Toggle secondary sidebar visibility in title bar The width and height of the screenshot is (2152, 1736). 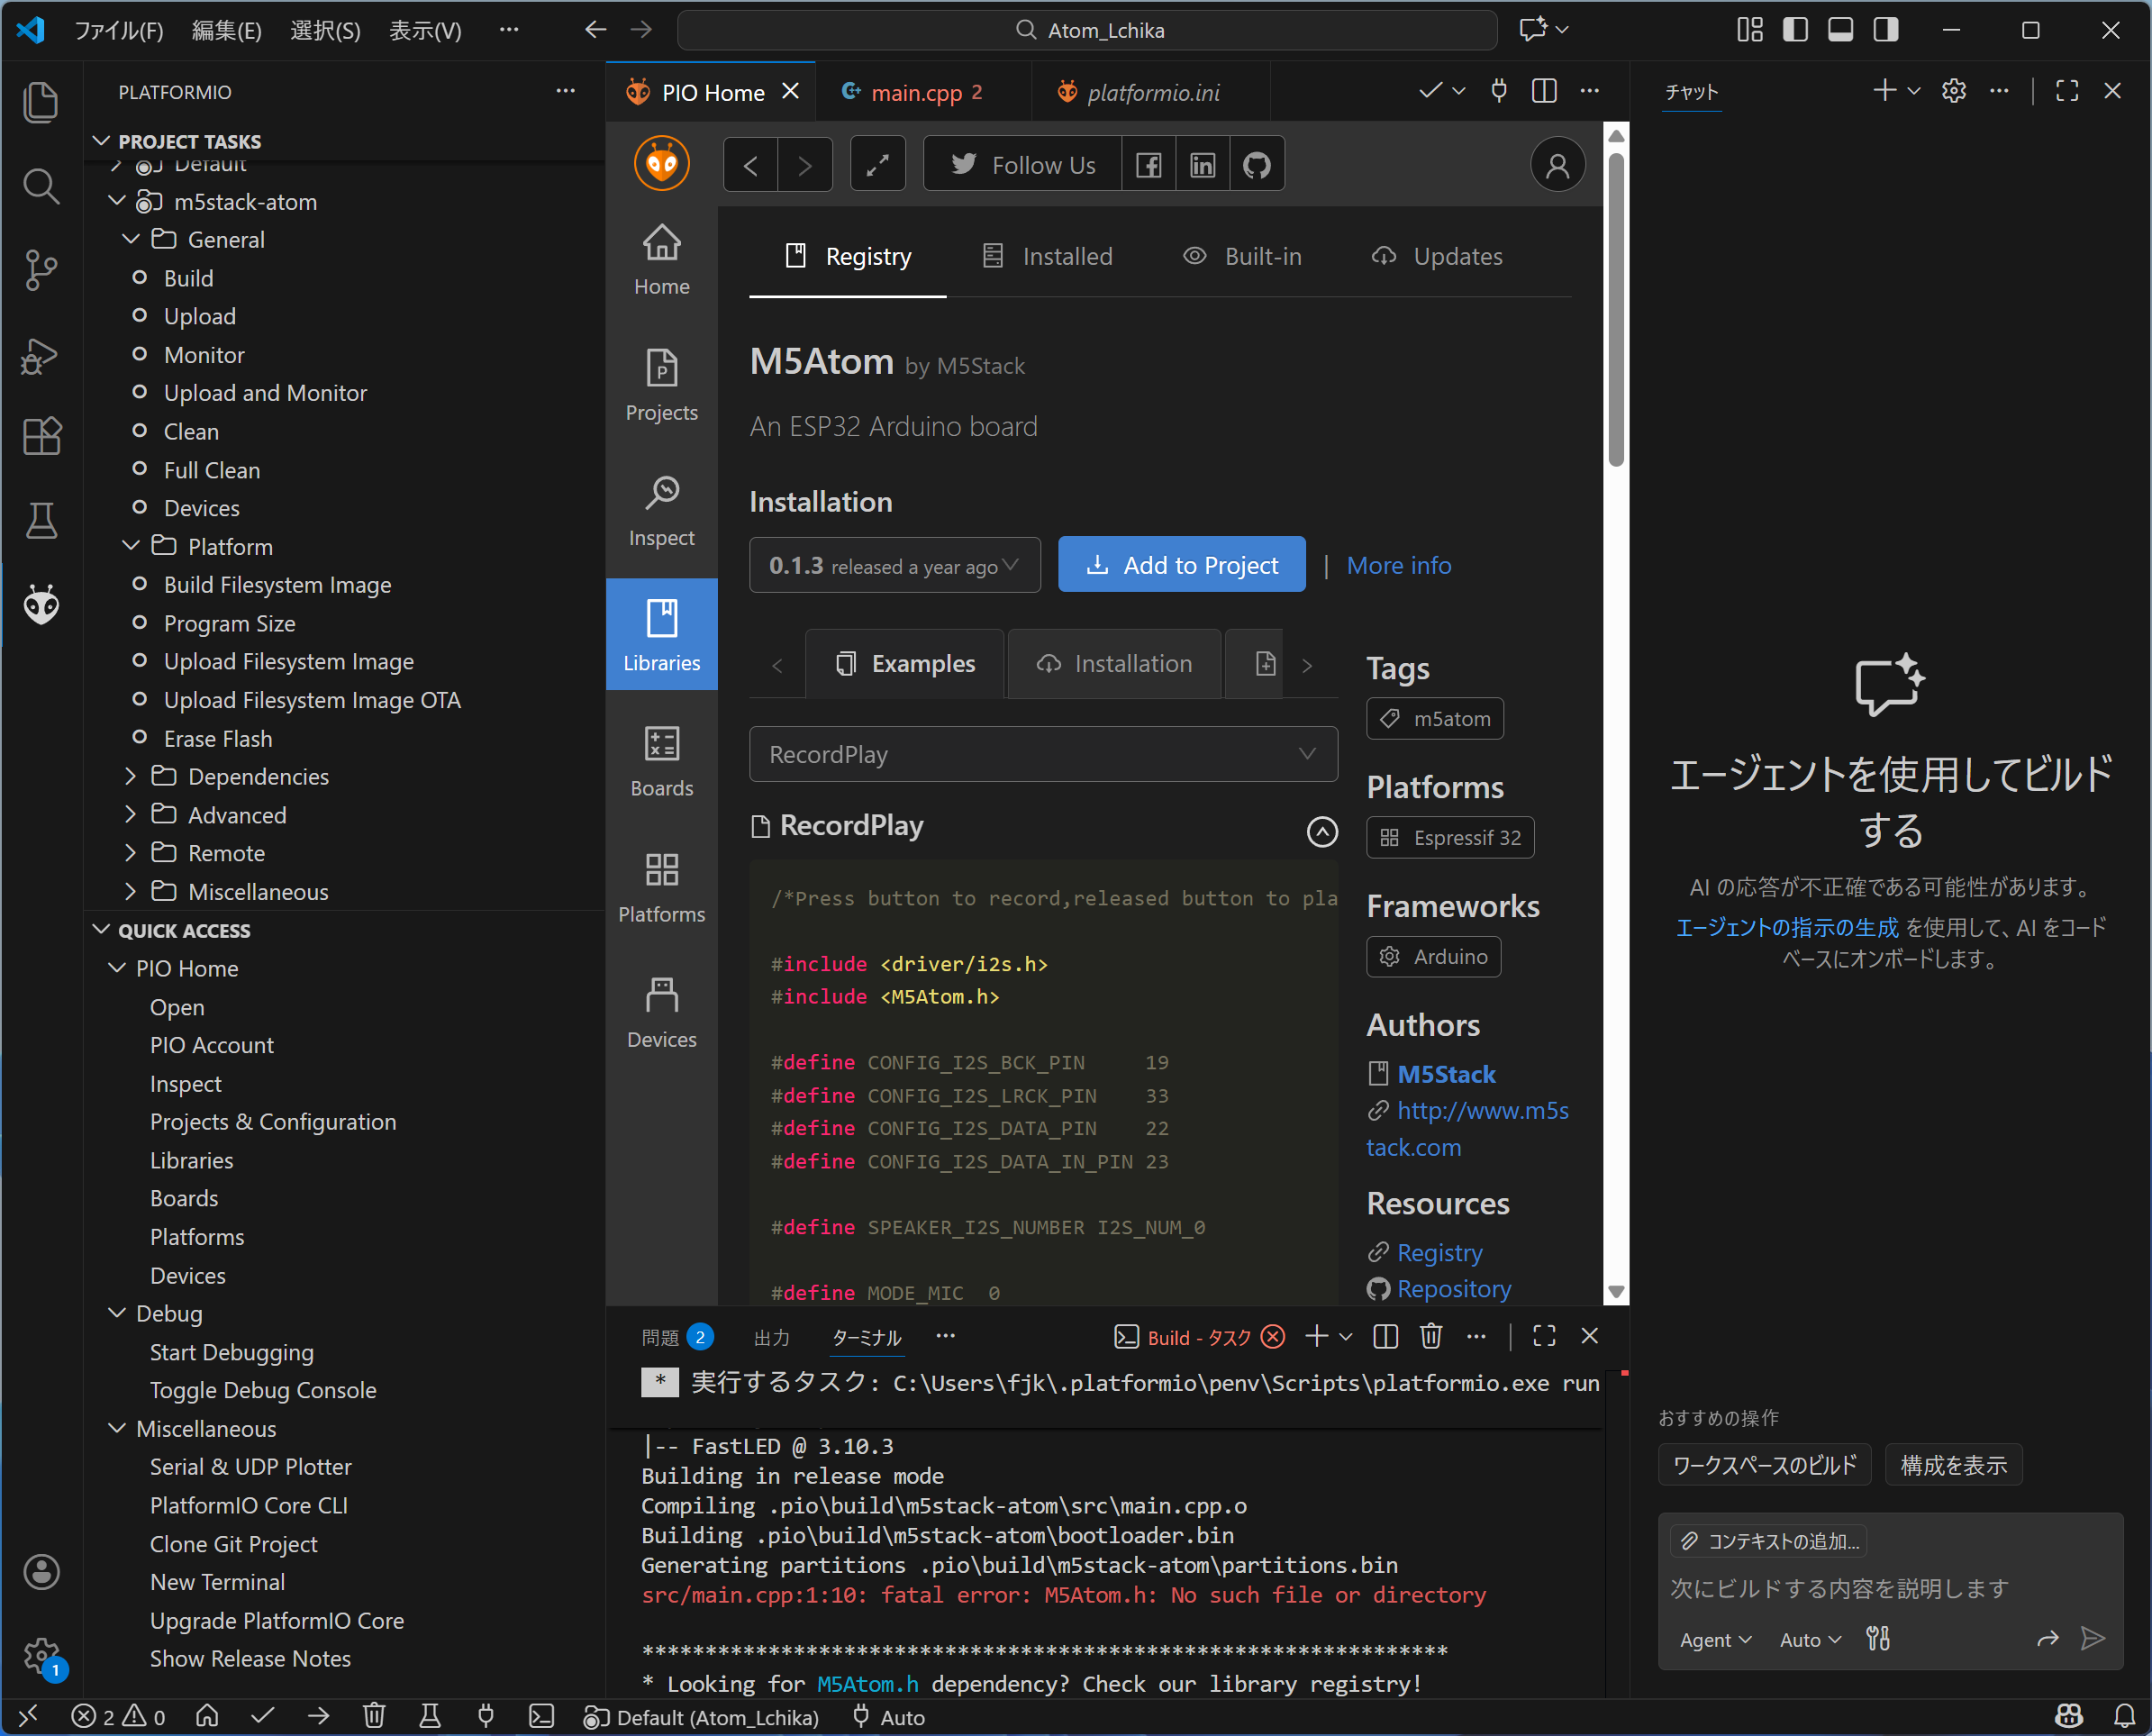[x=1886, y=30]
